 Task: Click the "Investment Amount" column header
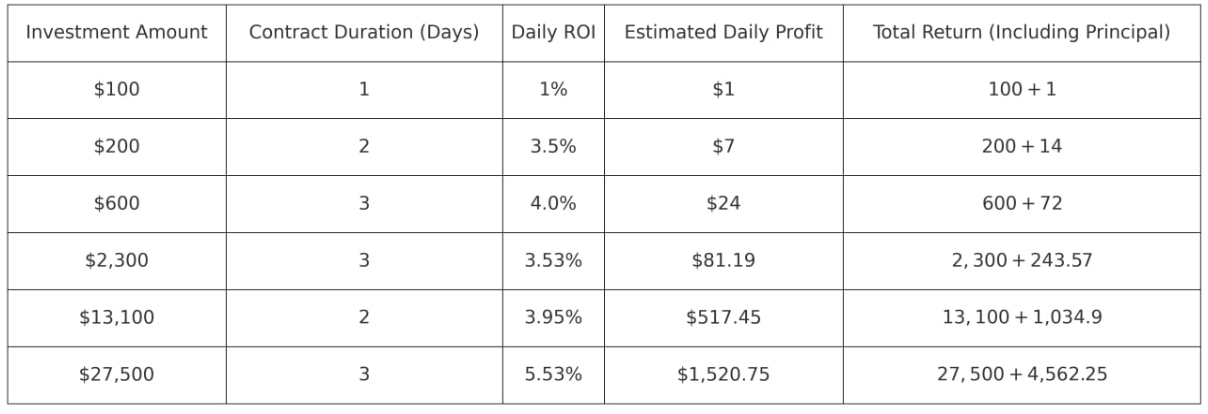pyautogui.click(x=117, y=32)
